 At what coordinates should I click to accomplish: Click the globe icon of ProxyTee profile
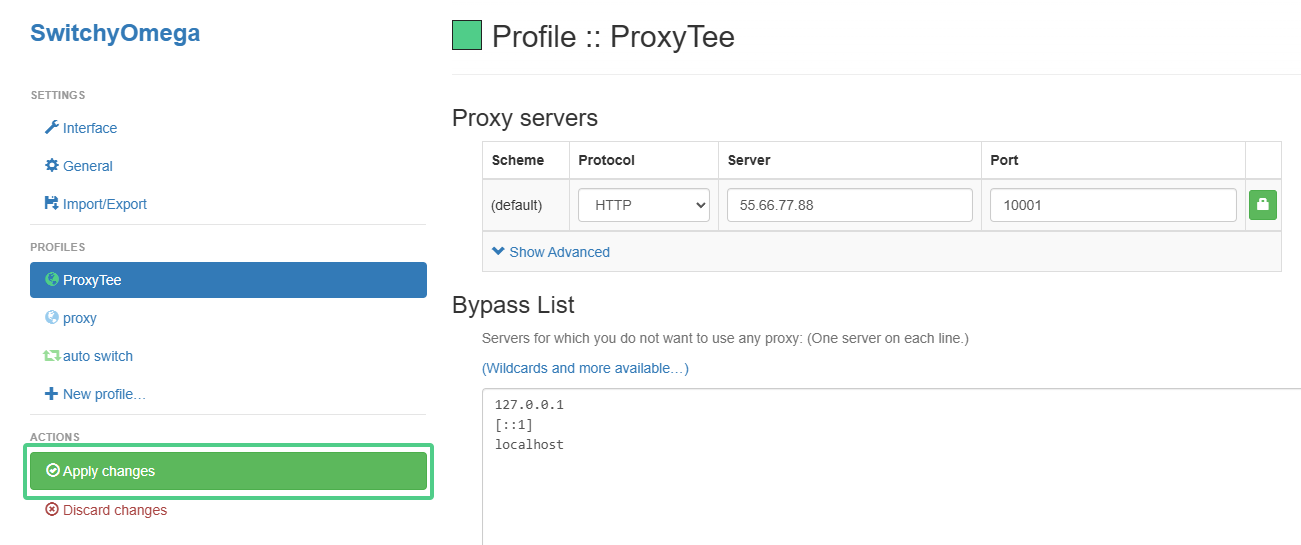(x=52, y=280)
